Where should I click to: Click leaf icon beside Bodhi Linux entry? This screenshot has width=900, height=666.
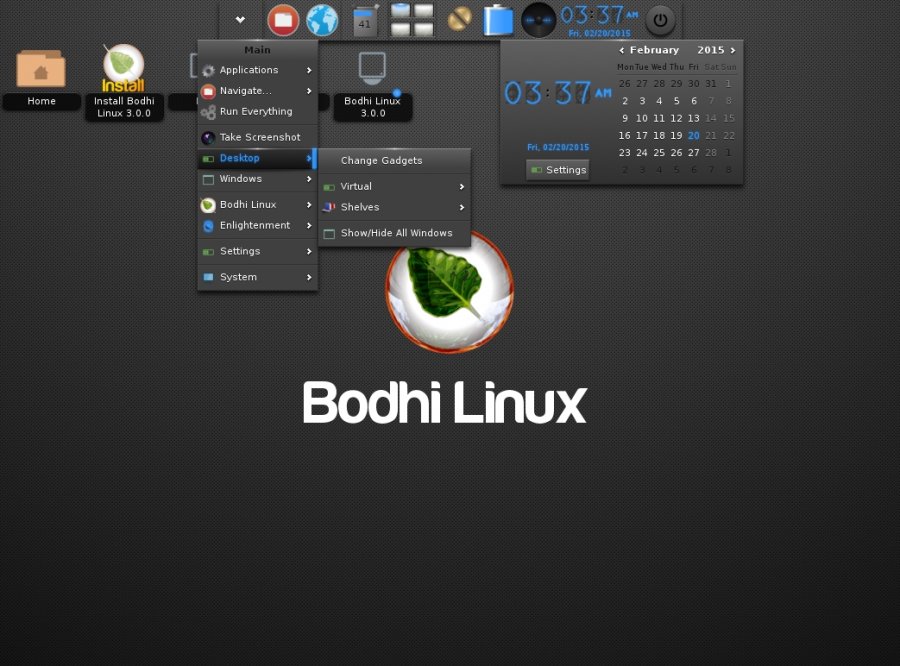click(208, 205)
